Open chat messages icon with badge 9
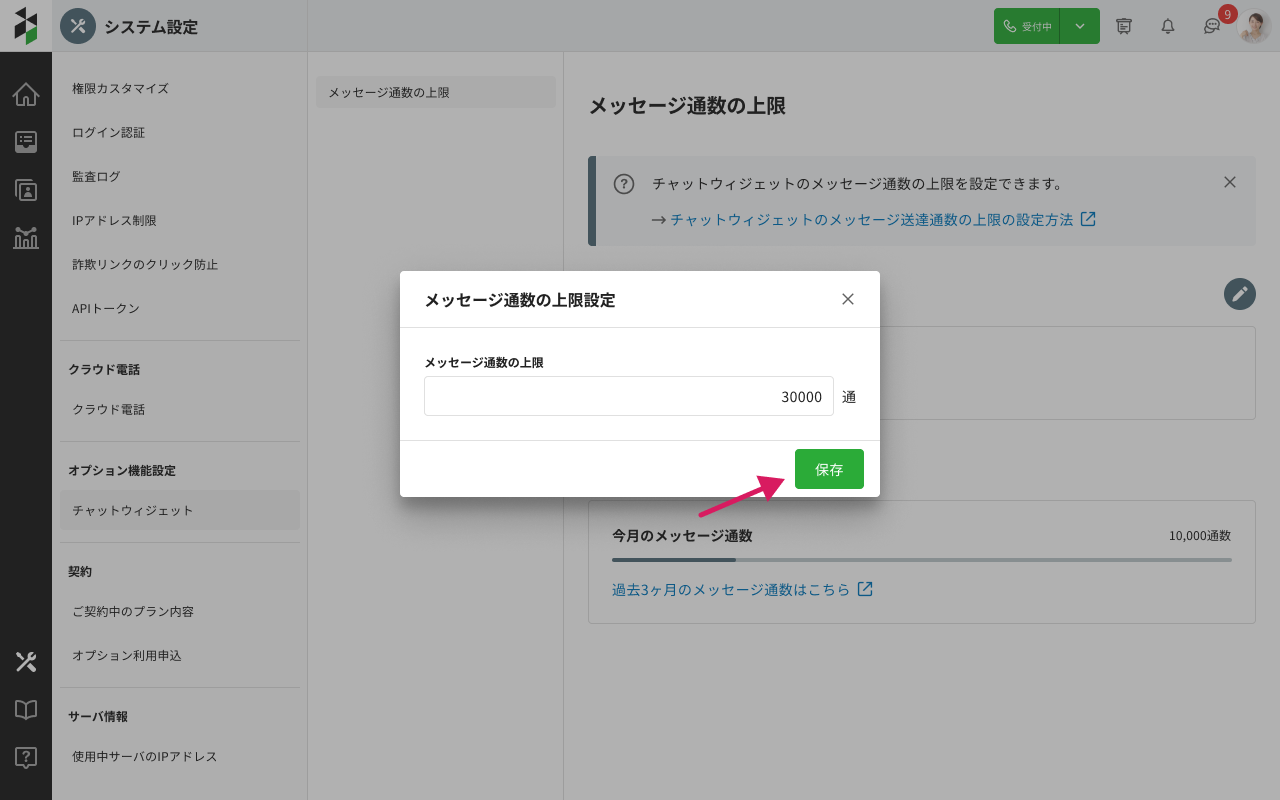Viewport: 1280px width, 800px height. (1212, 26)
